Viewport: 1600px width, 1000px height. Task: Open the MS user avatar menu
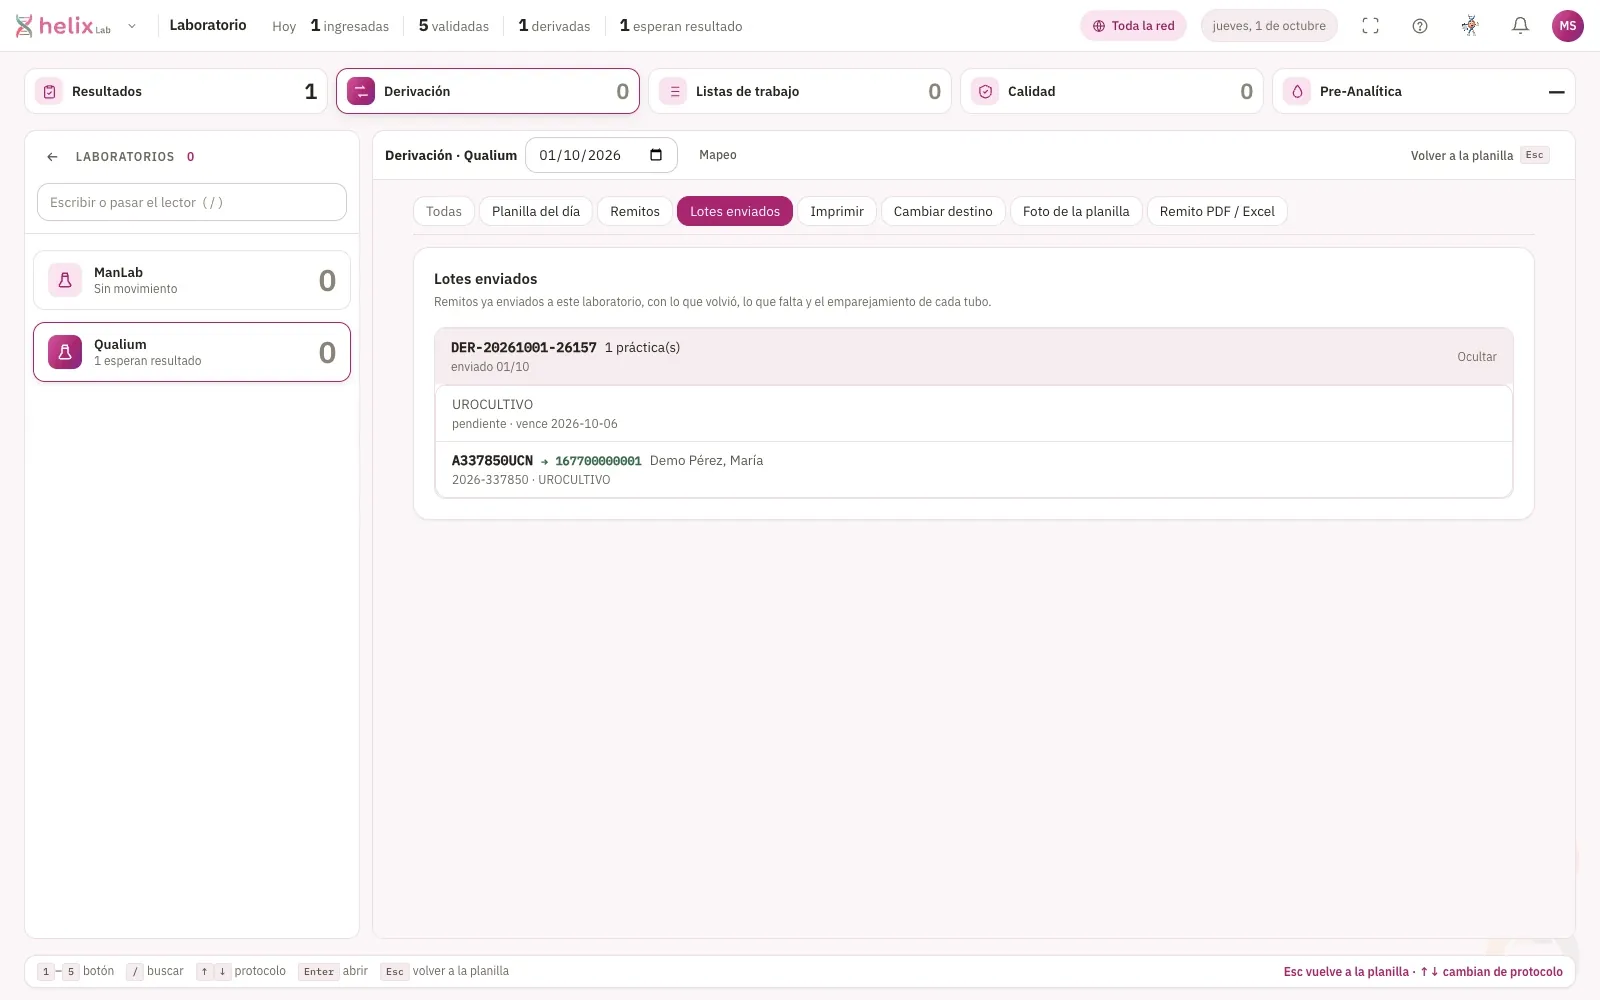tap(1567, 26)
